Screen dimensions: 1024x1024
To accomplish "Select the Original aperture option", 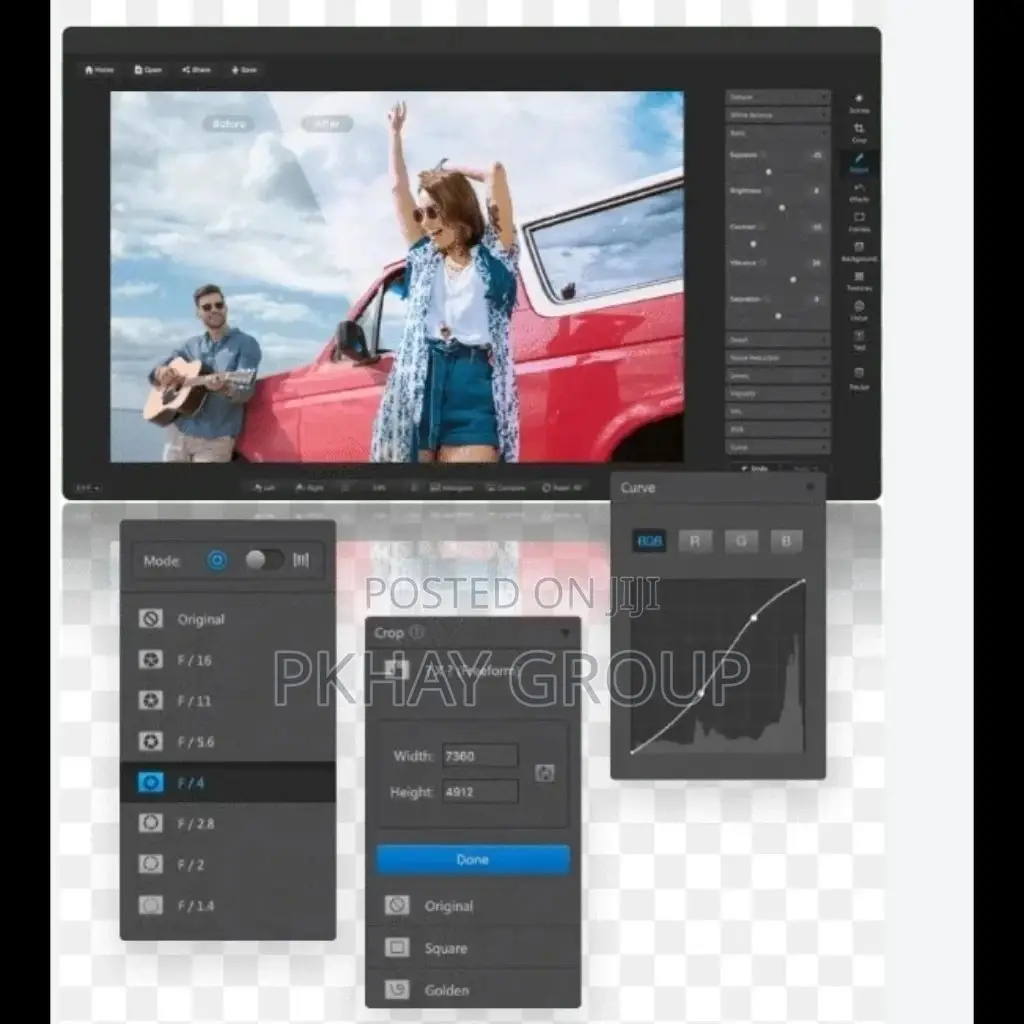I will pyautogui.click(x=228, y=618).
